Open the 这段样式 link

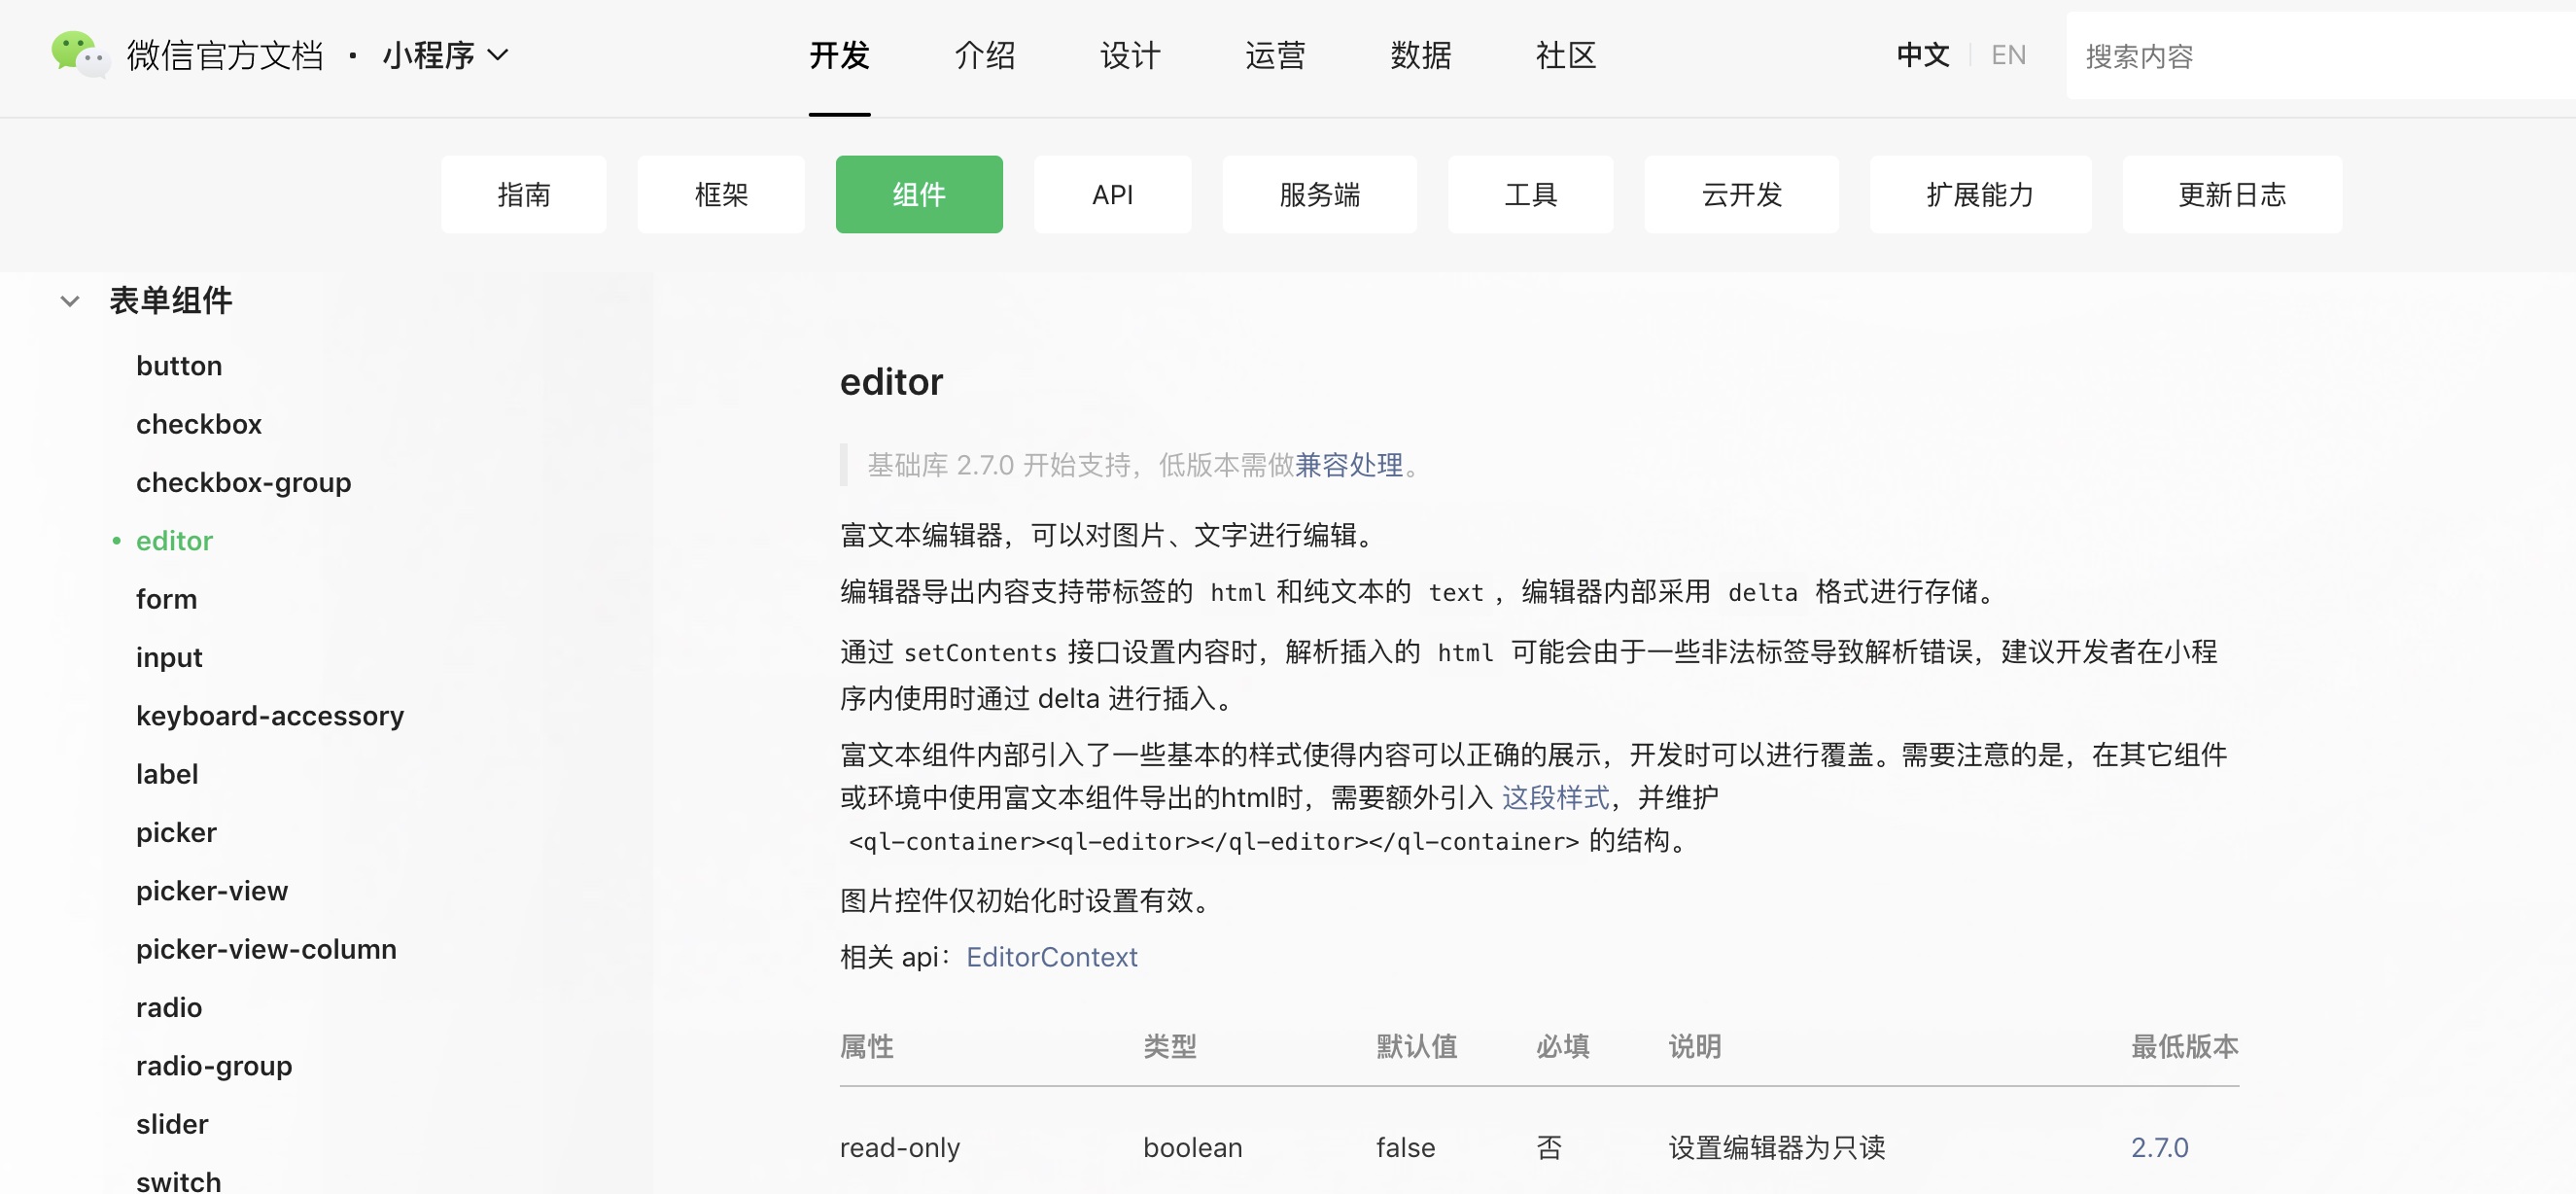(x=1555, y=797)
